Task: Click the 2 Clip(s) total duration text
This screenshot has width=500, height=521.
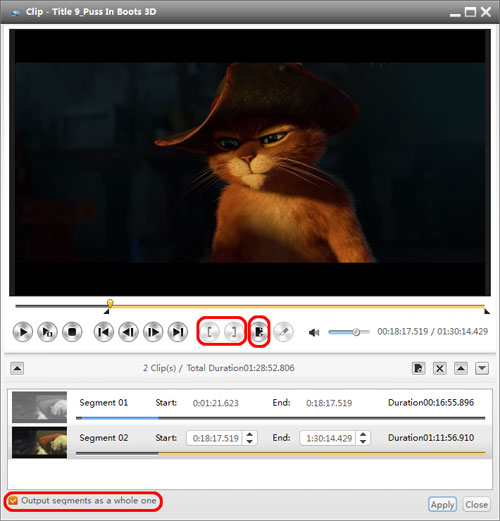Action: tap(219, 368)
